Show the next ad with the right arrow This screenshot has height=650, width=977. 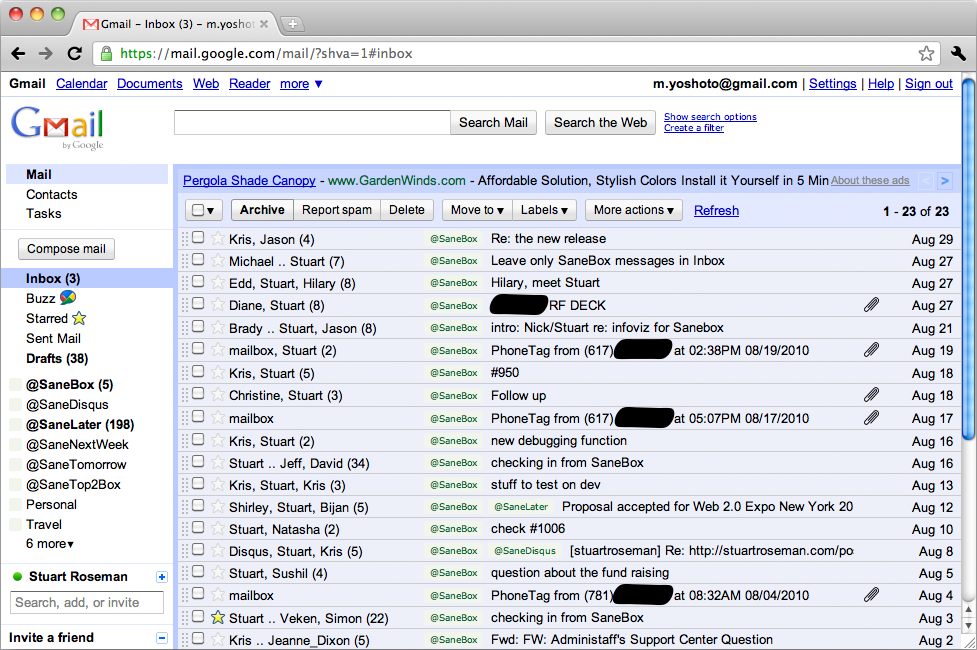point(945,181)
